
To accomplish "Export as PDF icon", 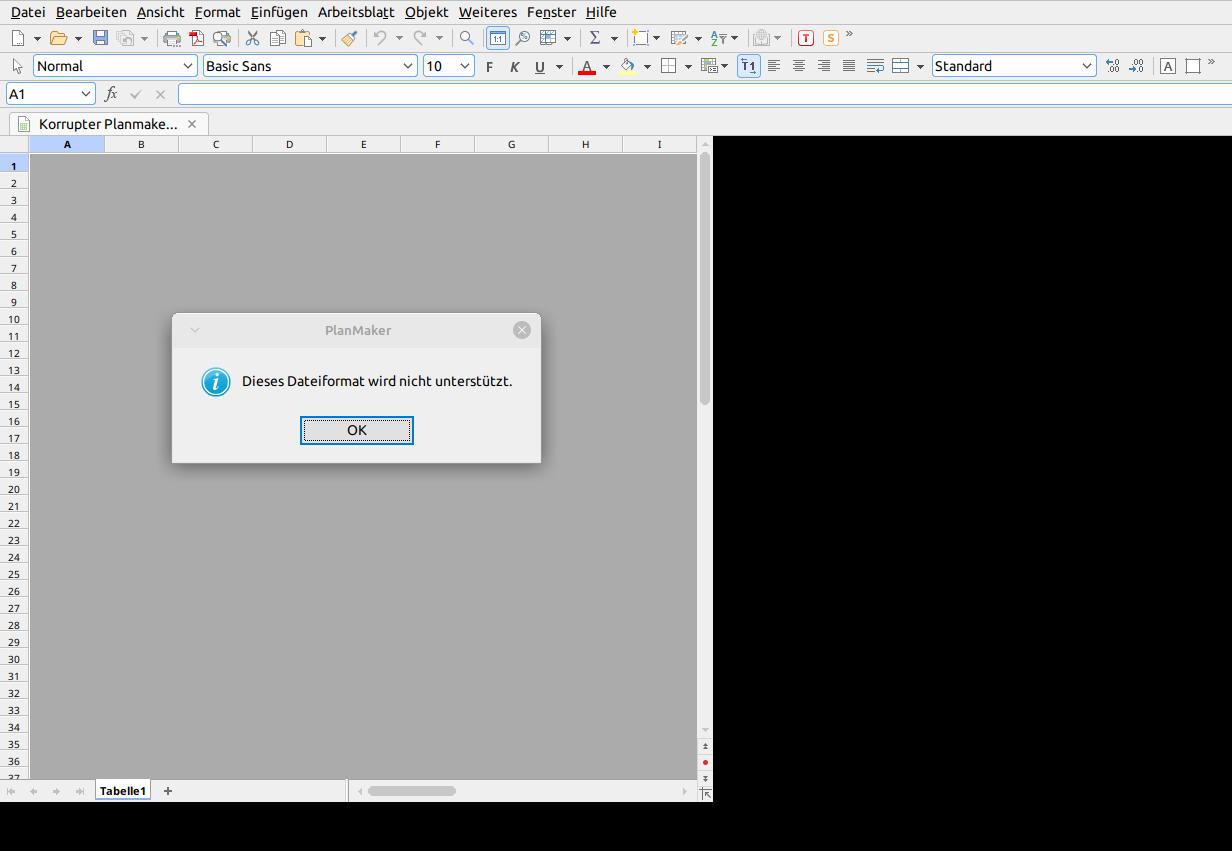I will pyautogui.click(x=197, y=38).
